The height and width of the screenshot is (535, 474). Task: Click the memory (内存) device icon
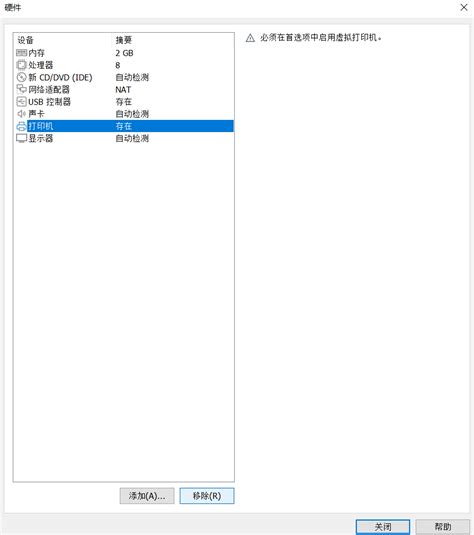(21, 53)
